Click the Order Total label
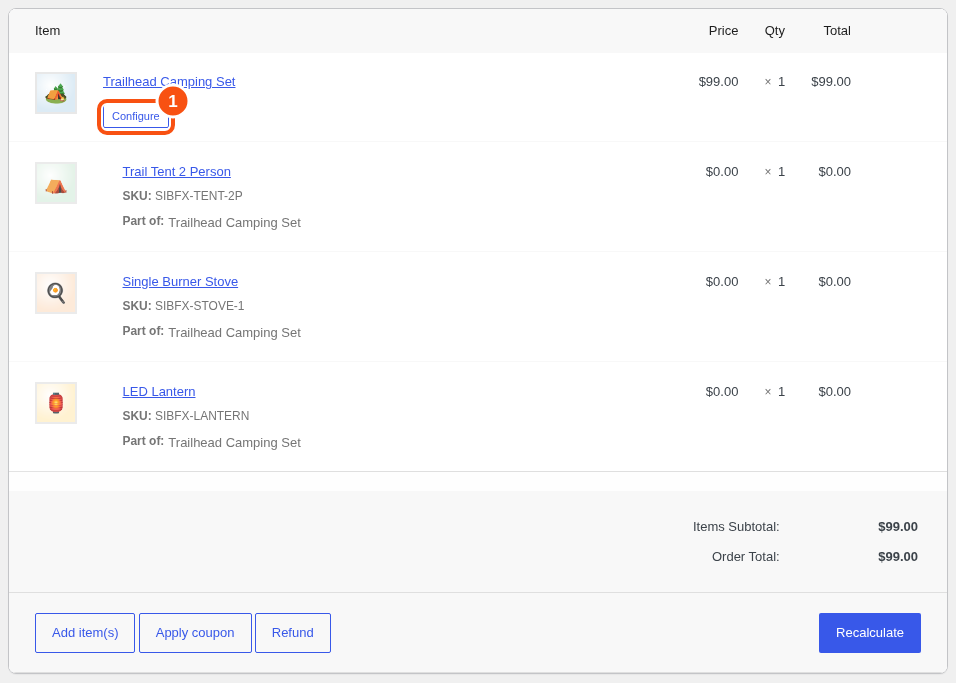 tap(746, 557)
